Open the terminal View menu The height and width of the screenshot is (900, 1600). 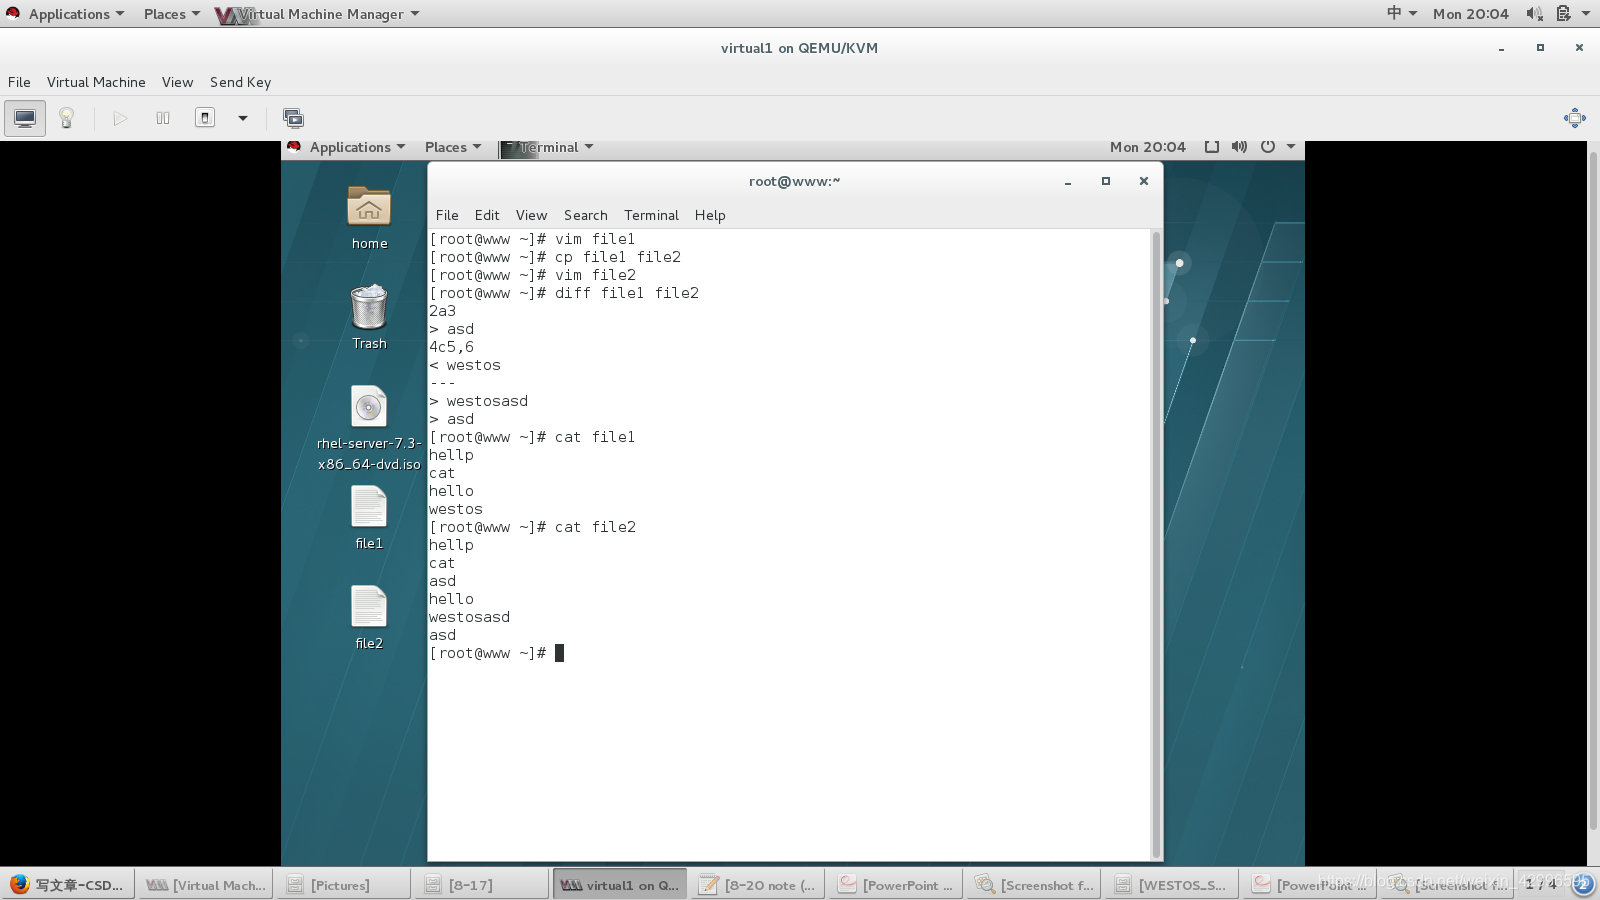[531, 215]
